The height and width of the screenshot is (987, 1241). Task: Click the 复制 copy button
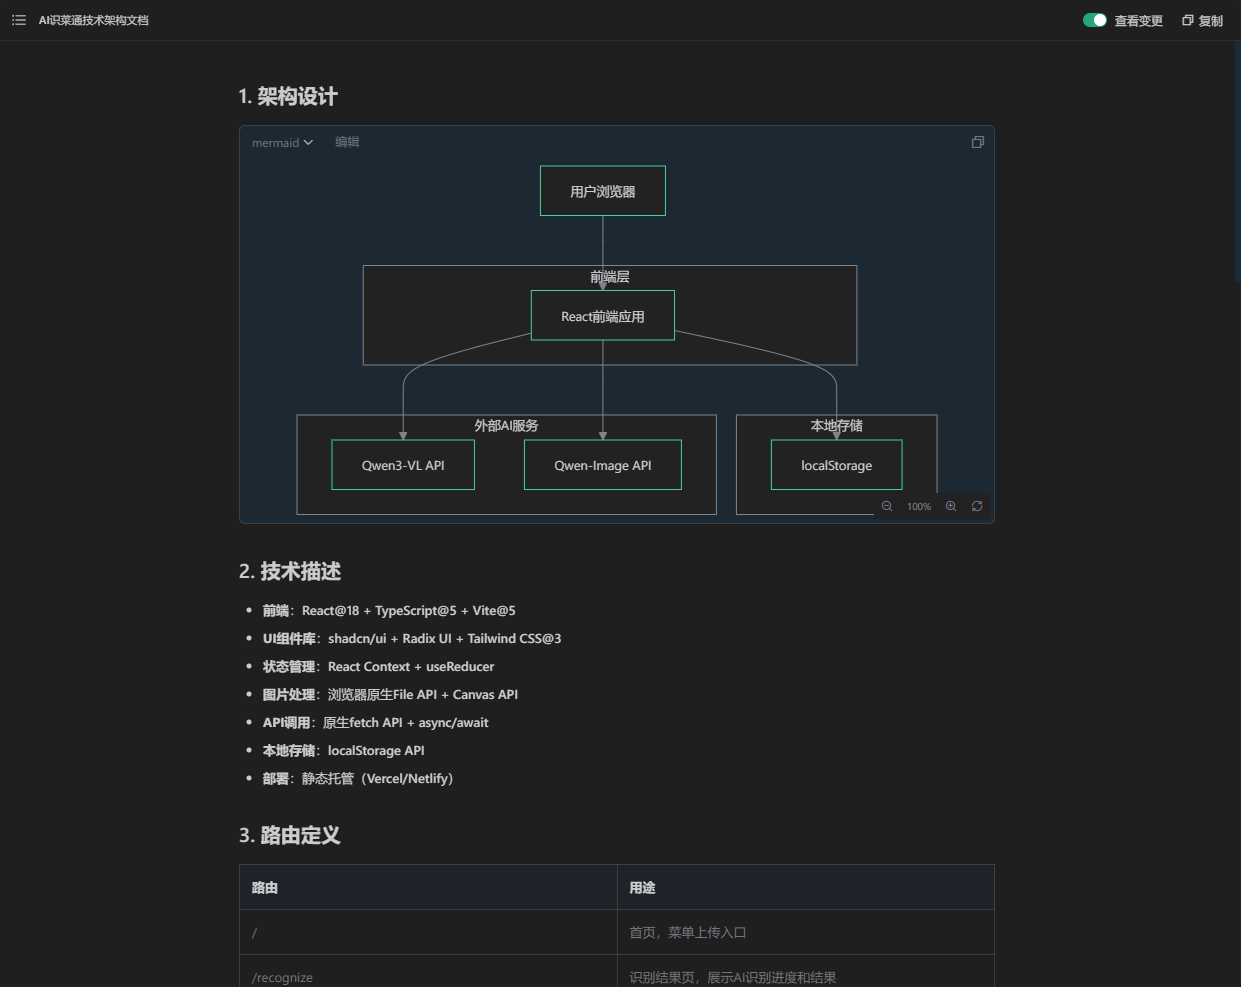click(1202, 20)
